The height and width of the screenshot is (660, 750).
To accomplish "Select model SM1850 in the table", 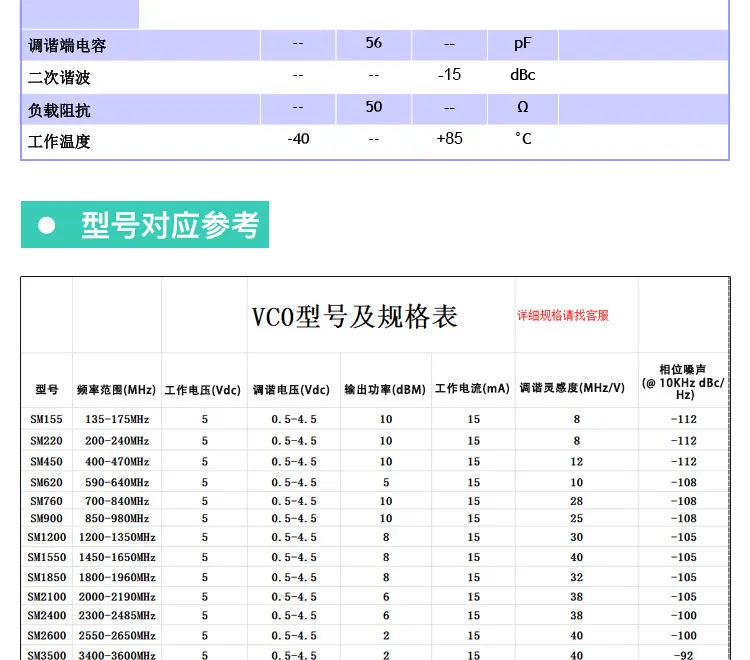I will coord(46,578).
